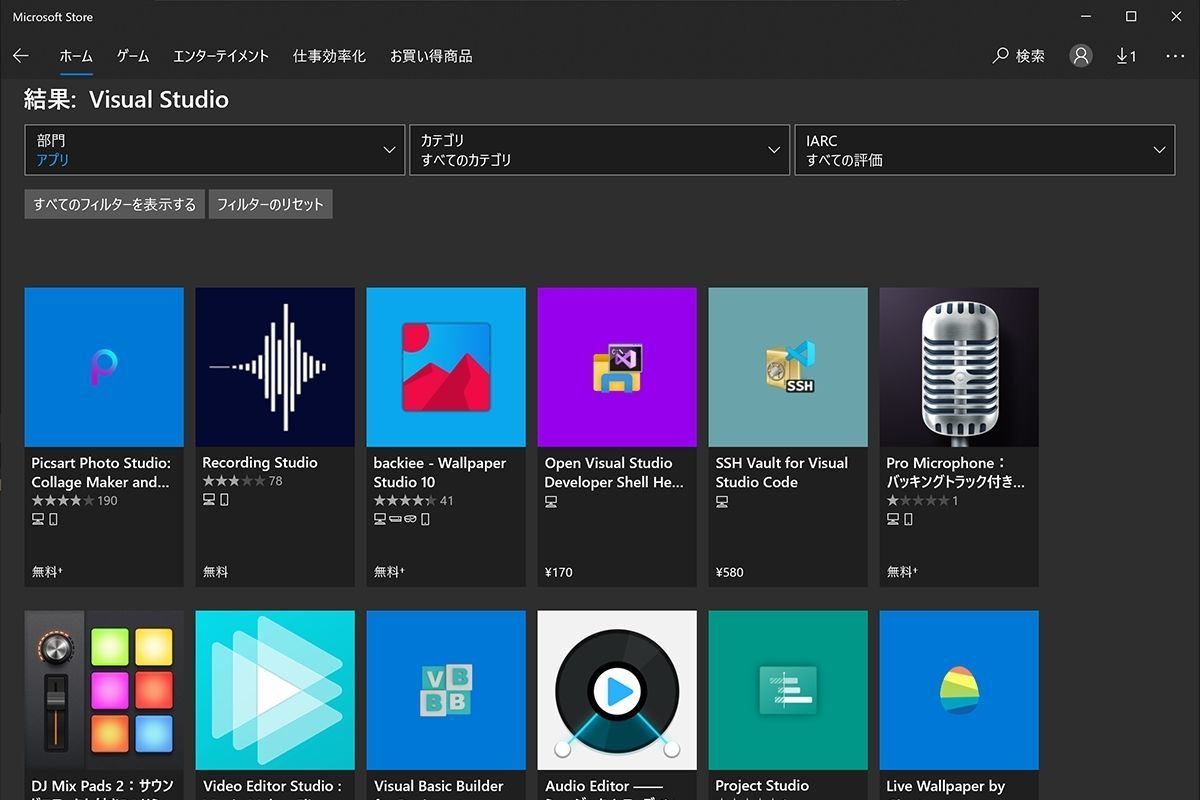
Task: Switch to the お買い得商品 tab
Action: (x=431, y=56)
